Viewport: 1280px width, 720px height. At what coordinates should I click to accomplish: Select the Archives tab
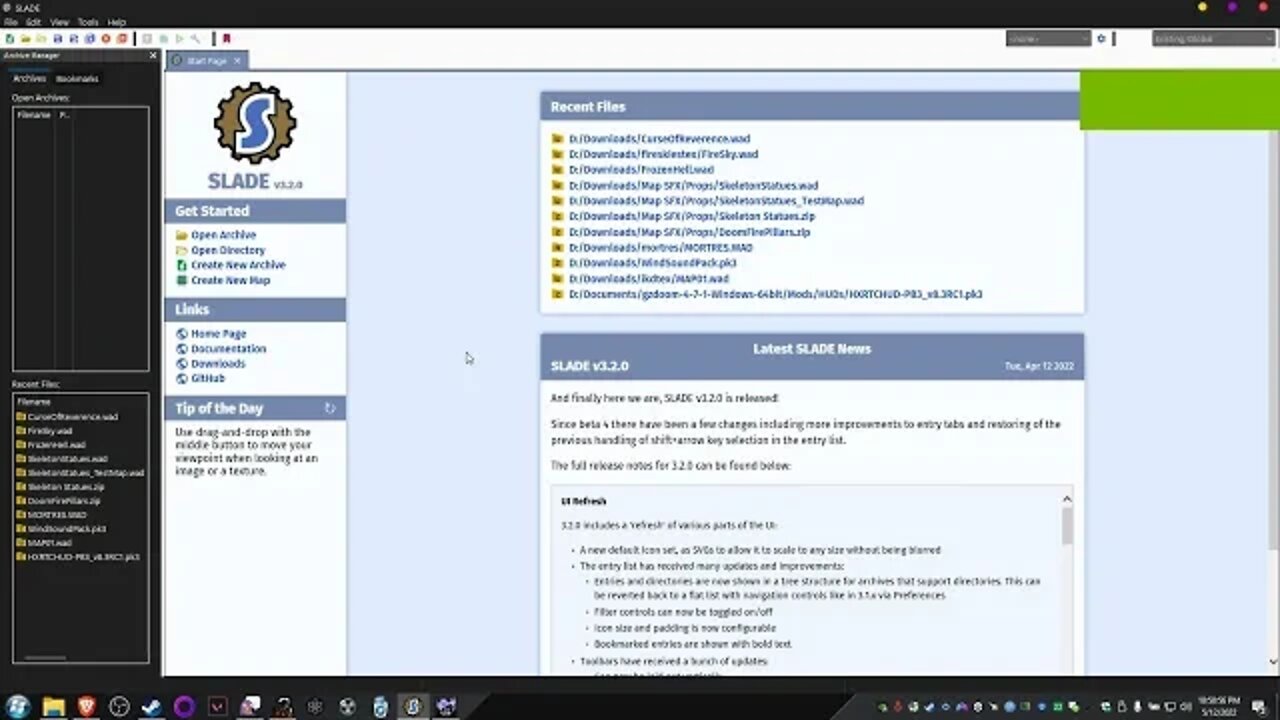(x=29, y=79)
